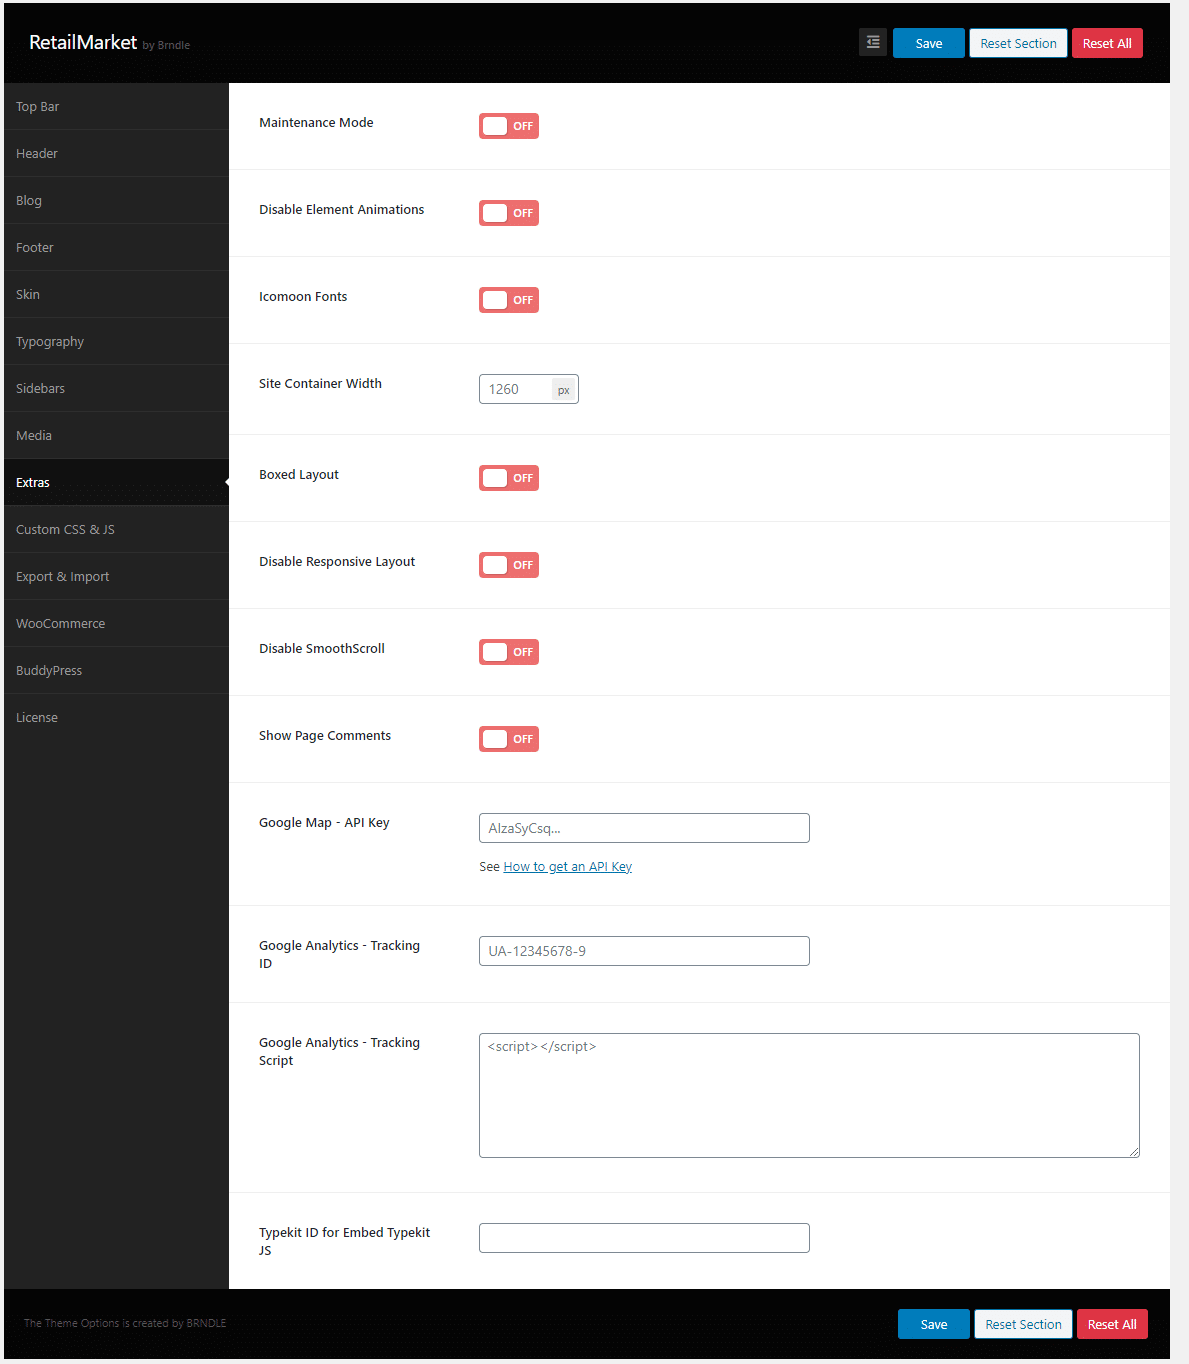Toggle Show Page Comments switch
1189x1364 pixels.
click(x=509, y=739)
